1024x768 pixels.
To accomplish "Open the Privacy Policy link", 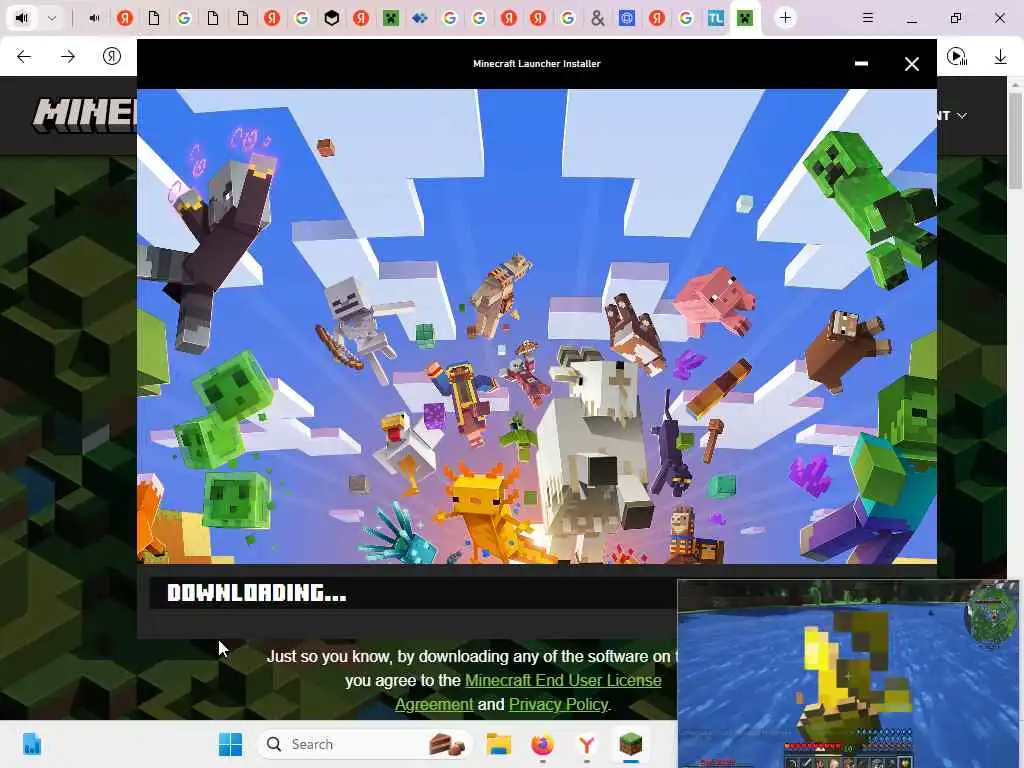I will point(558,705).
